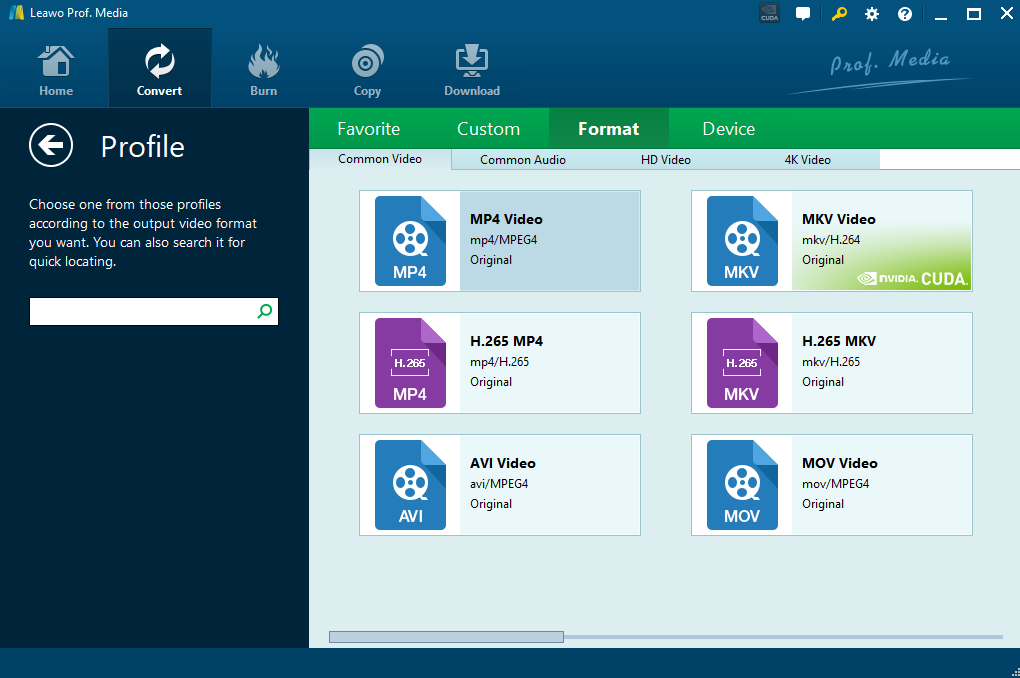
Task: Open the Copy disc module
Action: tap(367, 69)
